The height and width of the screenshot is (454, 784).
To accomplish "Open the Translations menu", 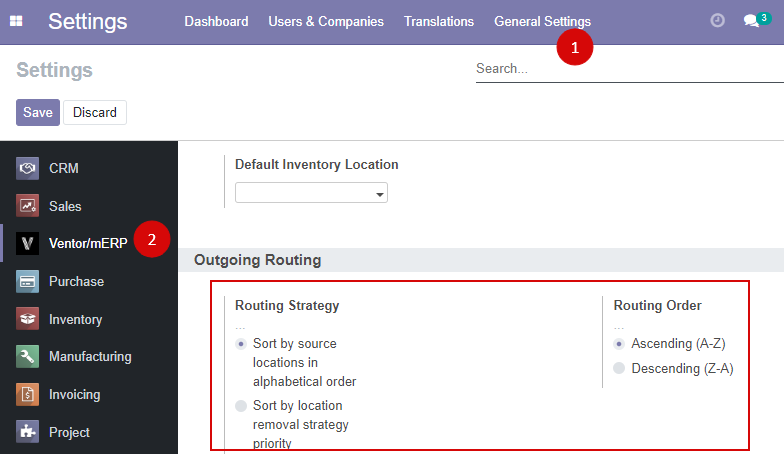I will (439, 22).
